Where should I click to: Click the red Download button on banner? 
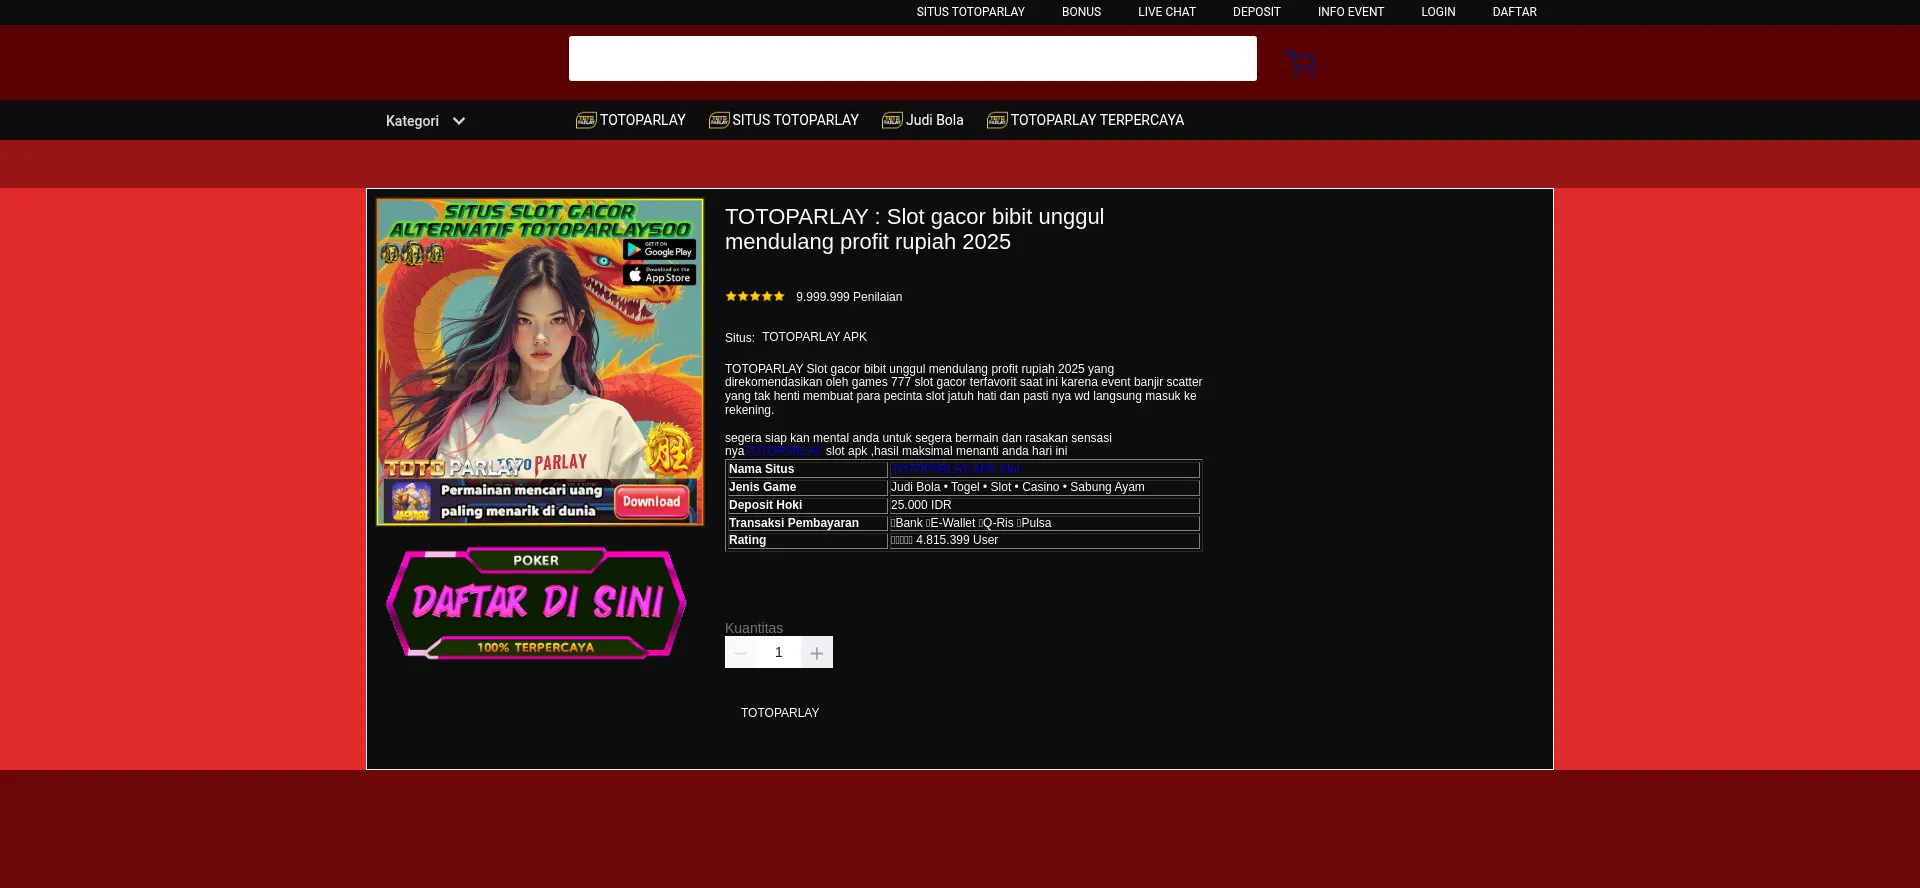(651, 502)
